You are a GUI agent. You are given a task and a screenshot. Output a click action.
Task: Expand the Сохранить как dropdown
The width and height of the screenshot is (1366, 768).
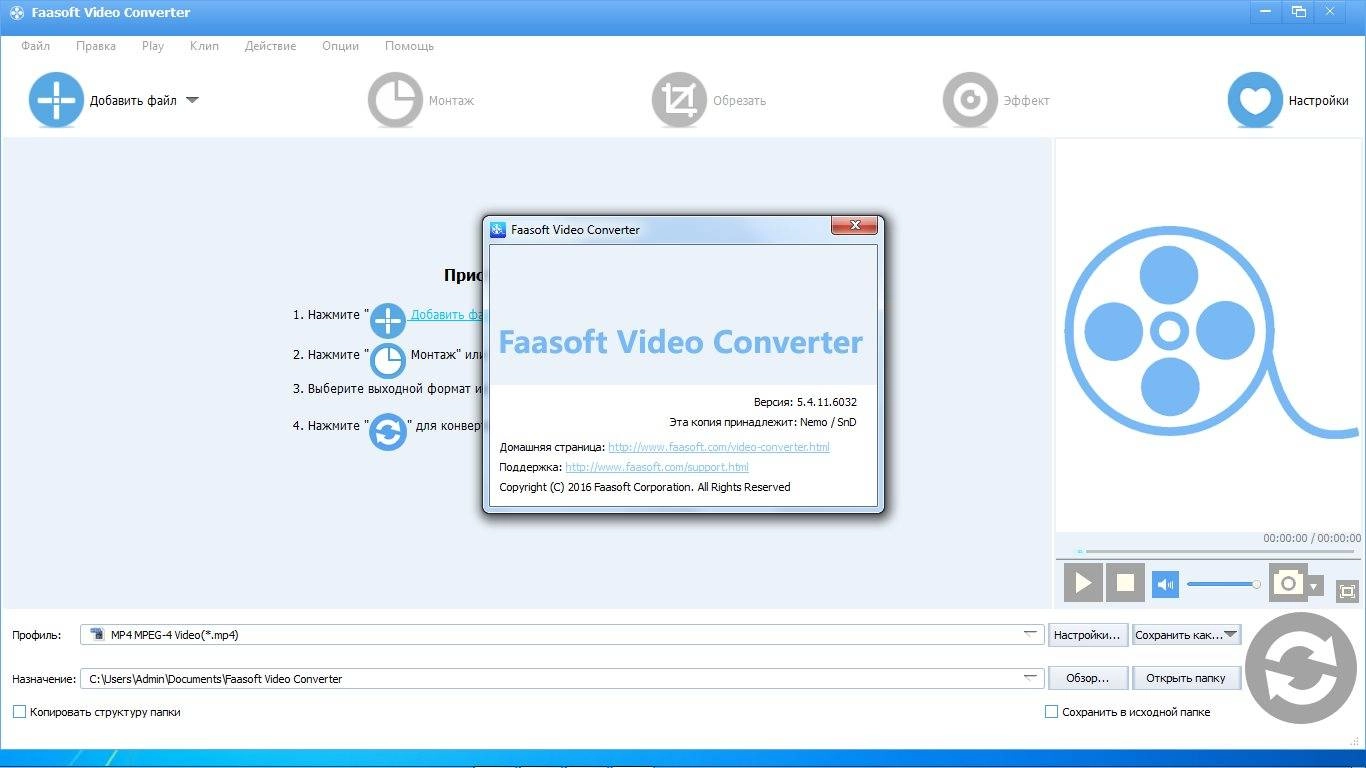(1231, 634)
